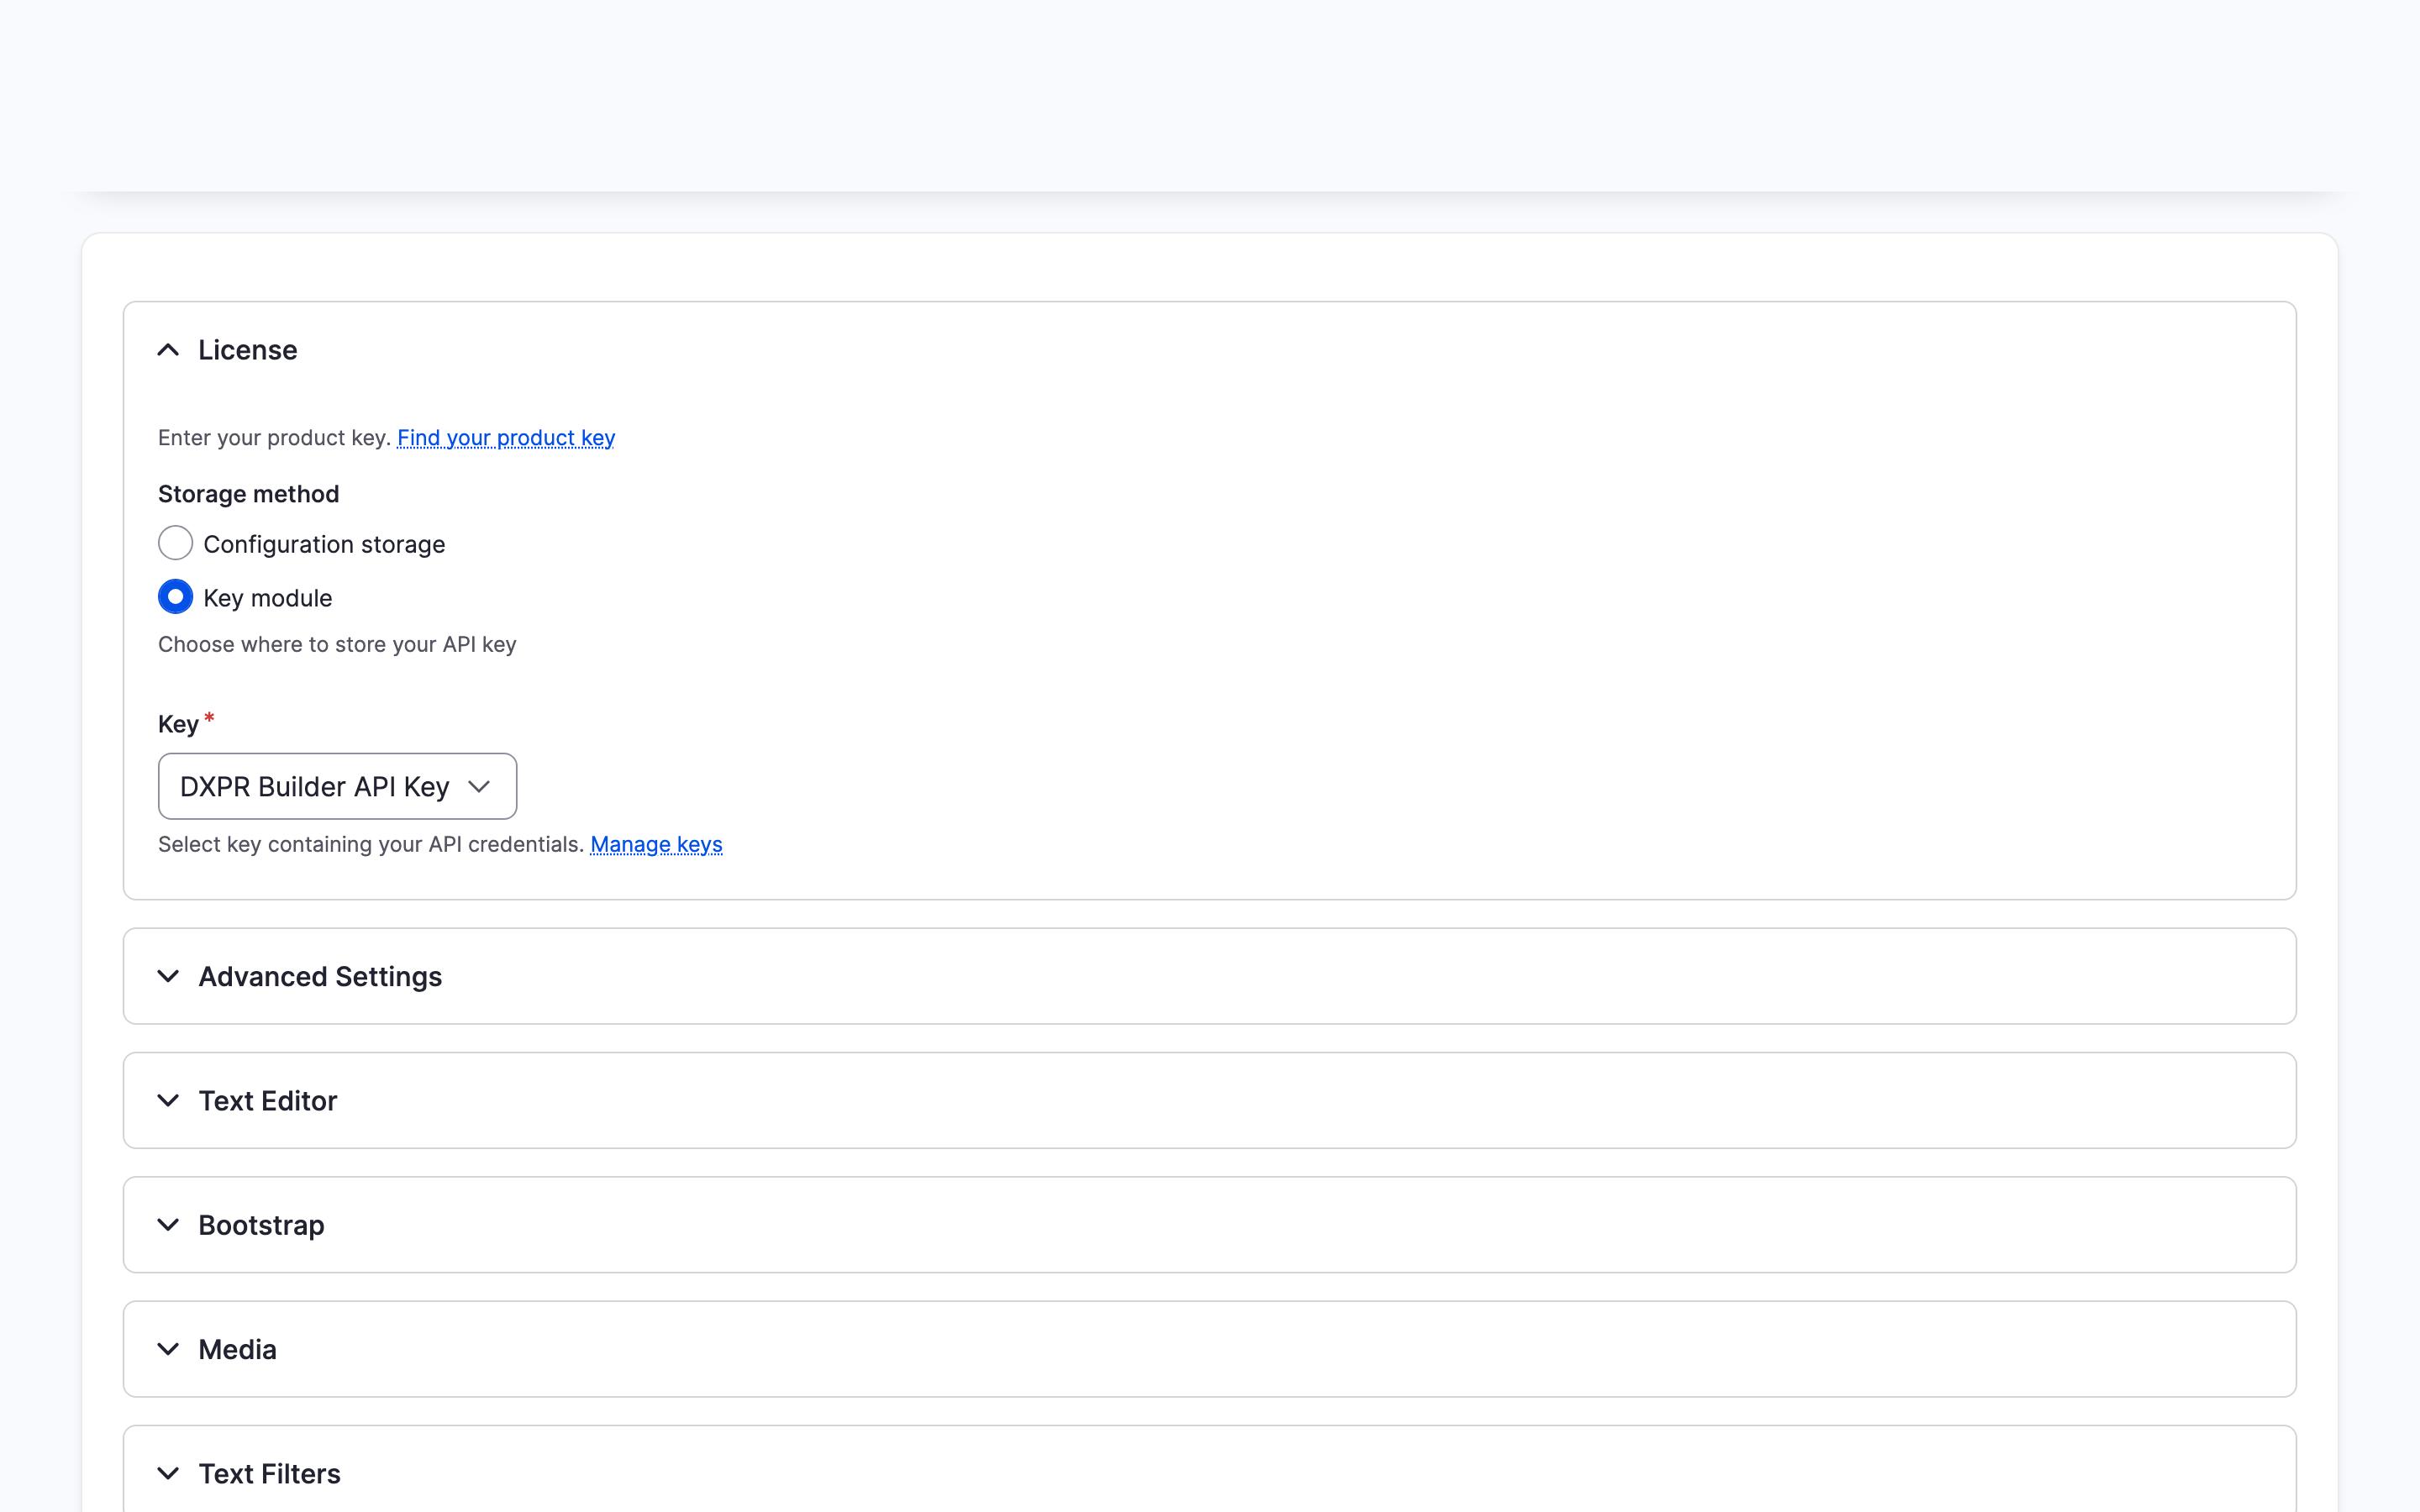Screen dimensions: 2420x1512
Task: Click the License section title
Action: 247,350
